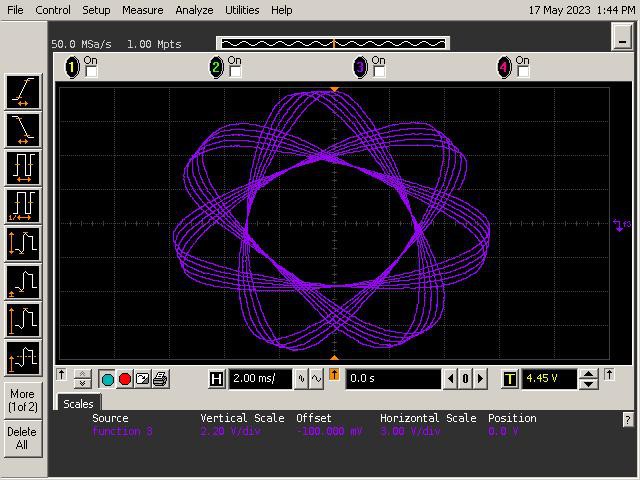Image resolution: width=640 pixels, height=480 pixels.
Task: Open the Measure menu
Action: [x=142, y=10]
